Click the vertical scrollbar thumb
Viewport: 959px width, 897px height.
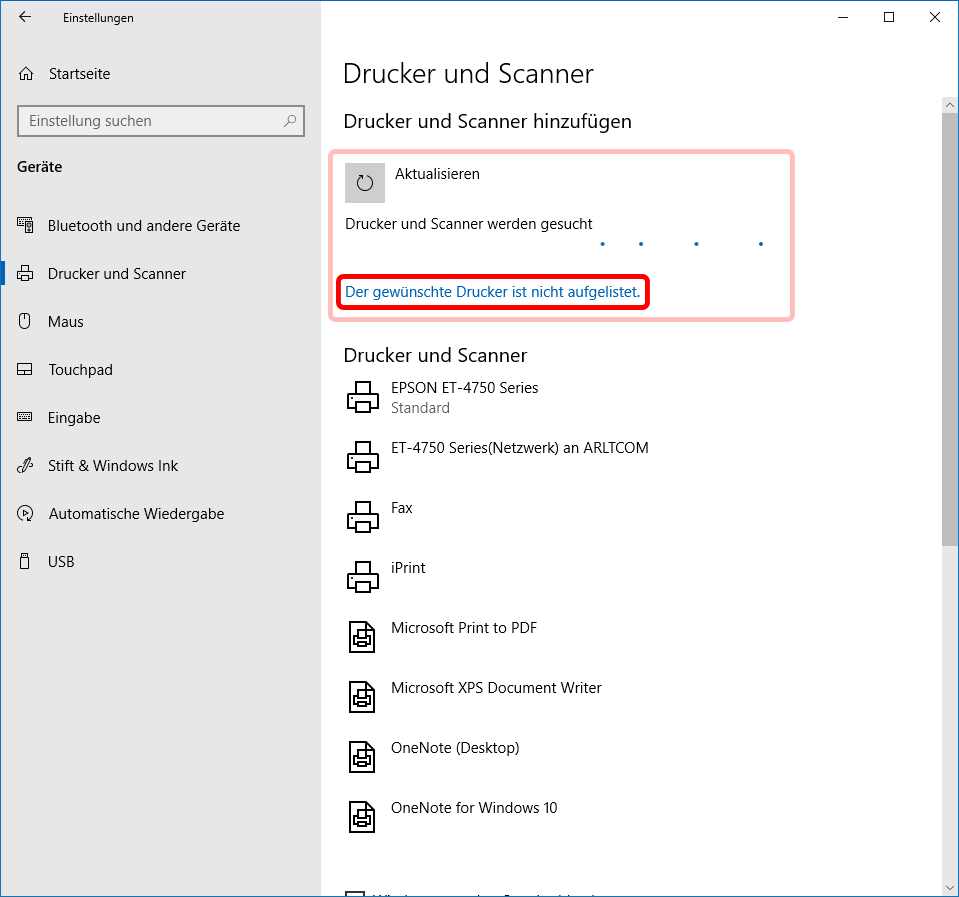tap(950, 330)
